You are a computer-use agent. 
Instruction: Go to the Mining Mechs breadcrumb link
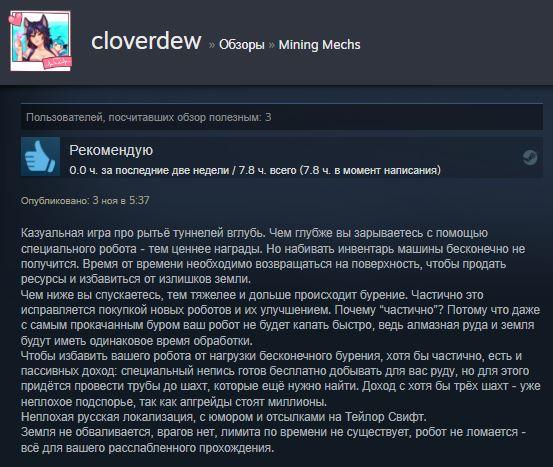pyautogui.click(x=320, y=45)
